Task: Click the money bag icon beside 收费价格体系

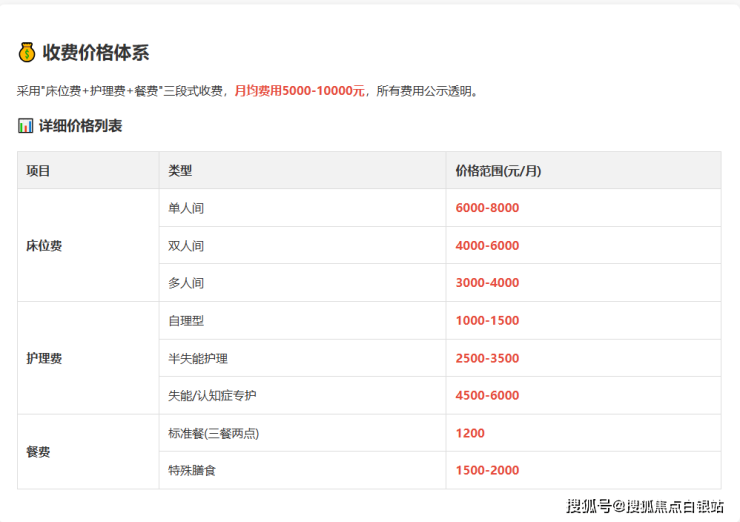Action: coord(27,54)
